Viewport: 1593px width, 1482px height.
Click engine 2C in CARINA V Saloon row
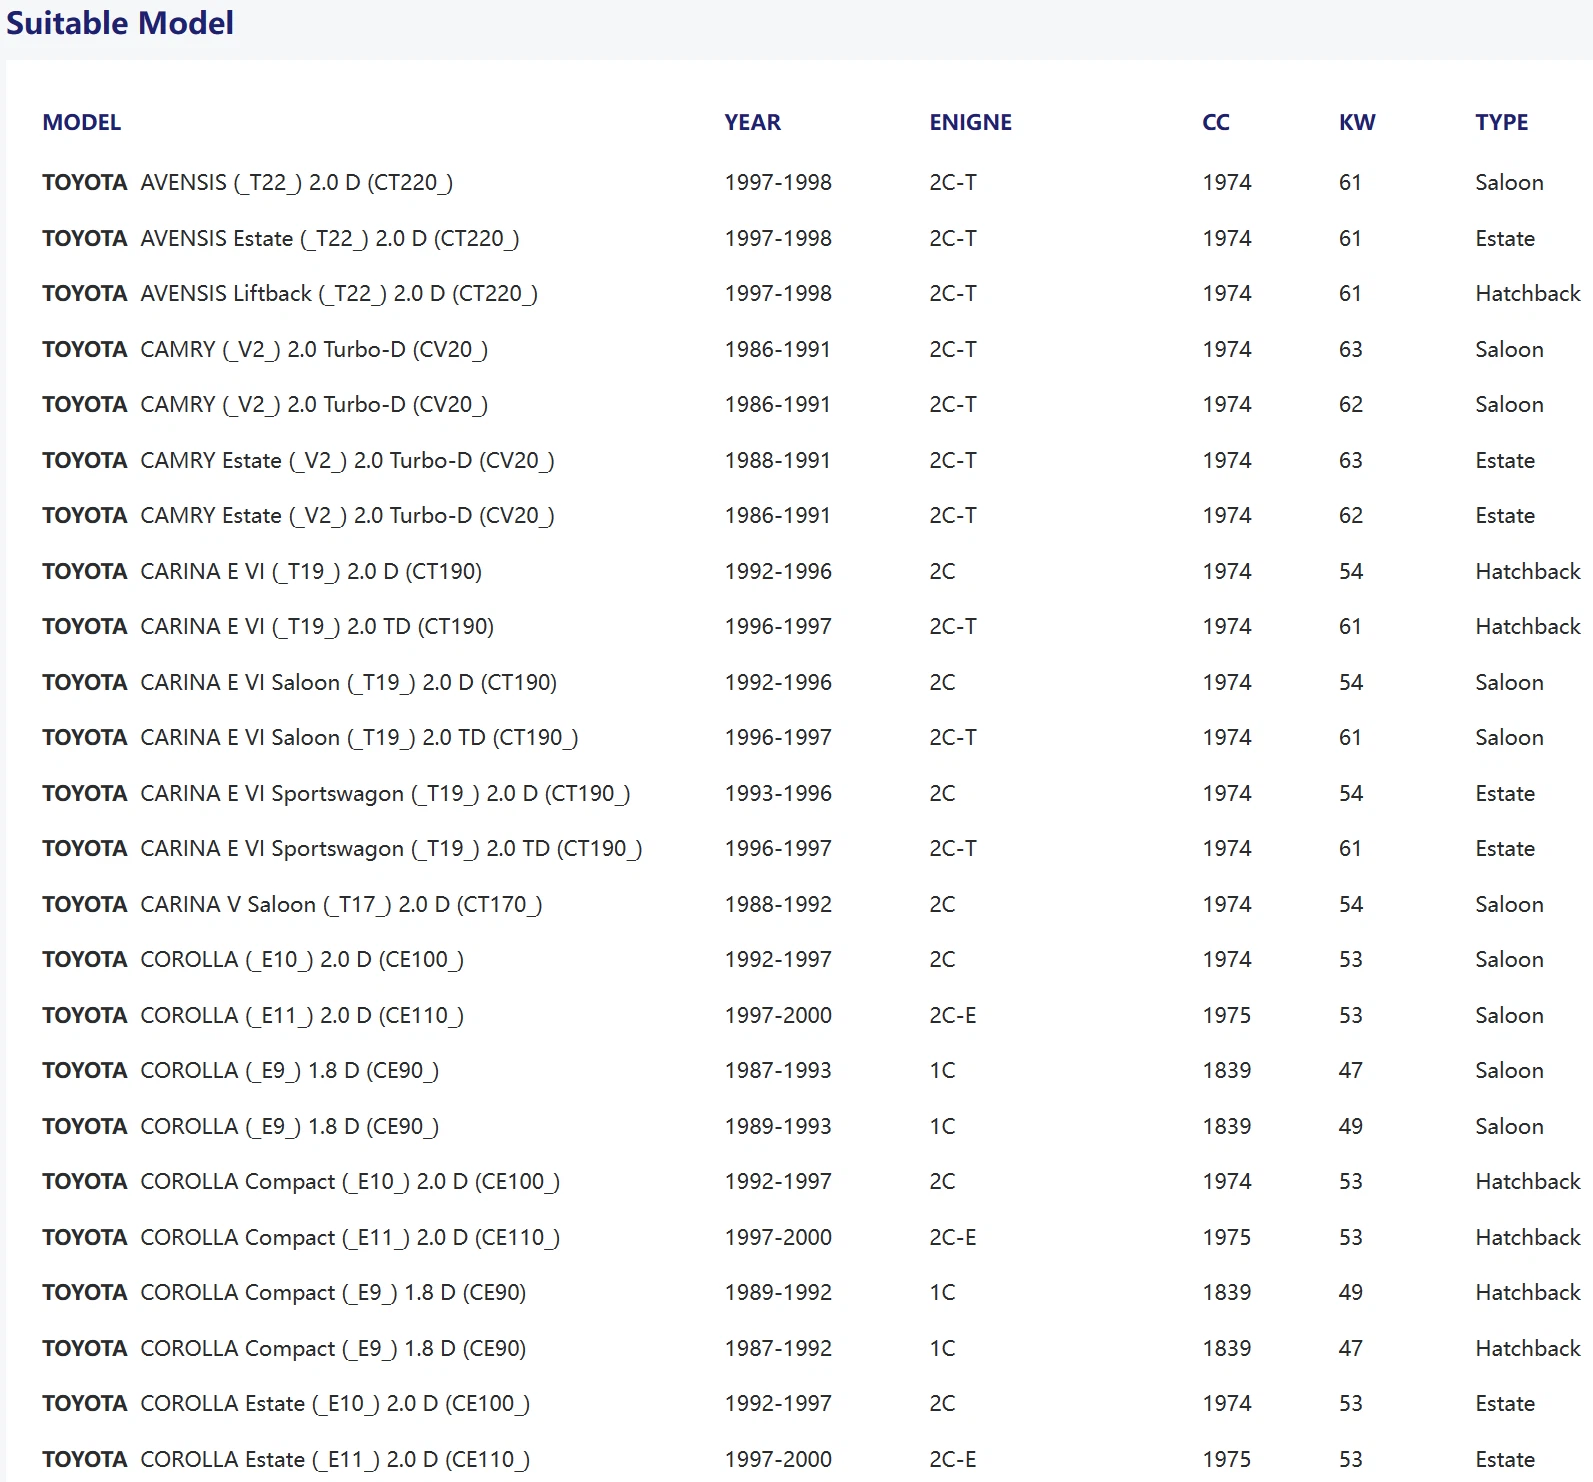942,904
